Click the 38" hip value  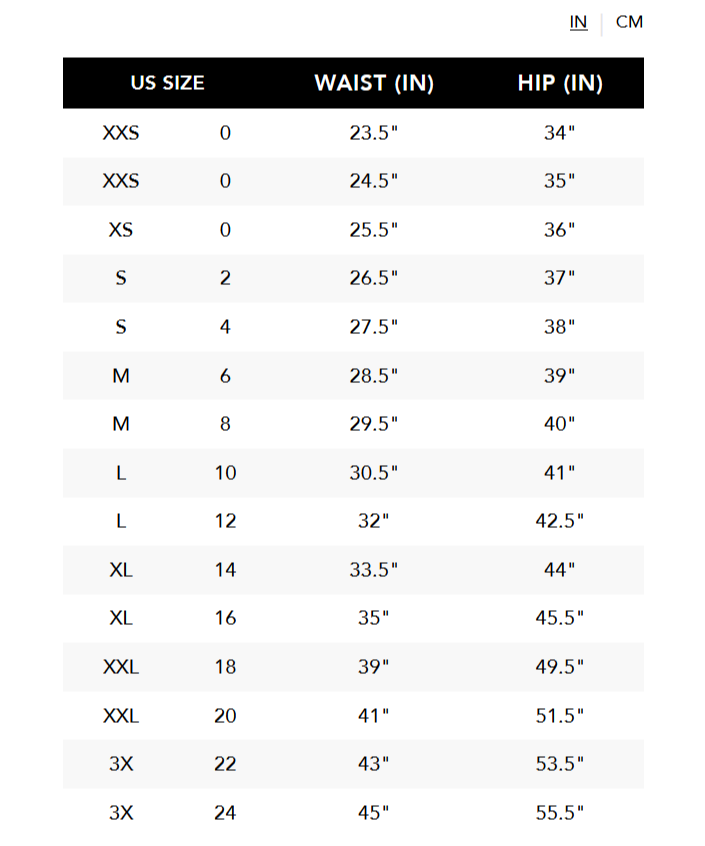point(559,327)
